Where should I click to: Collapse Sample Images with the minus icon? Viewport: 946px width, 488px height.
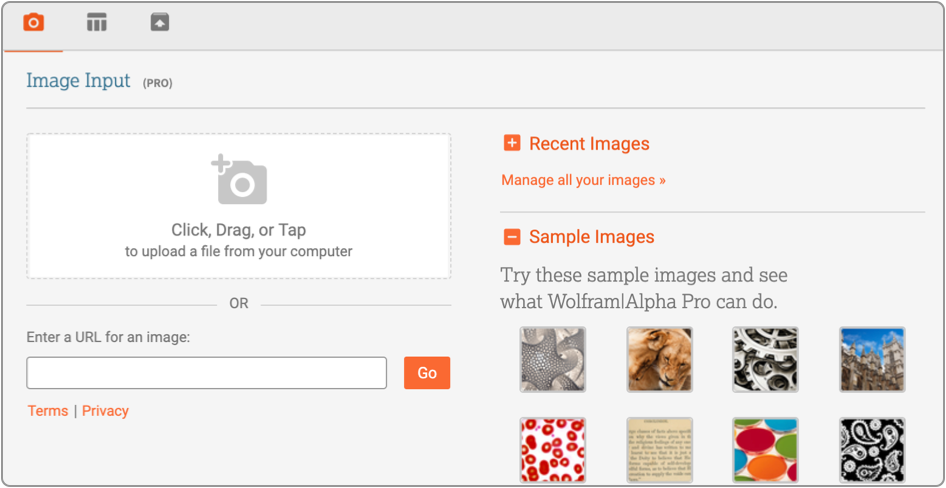pyautogui.click(x=512, y=237)
